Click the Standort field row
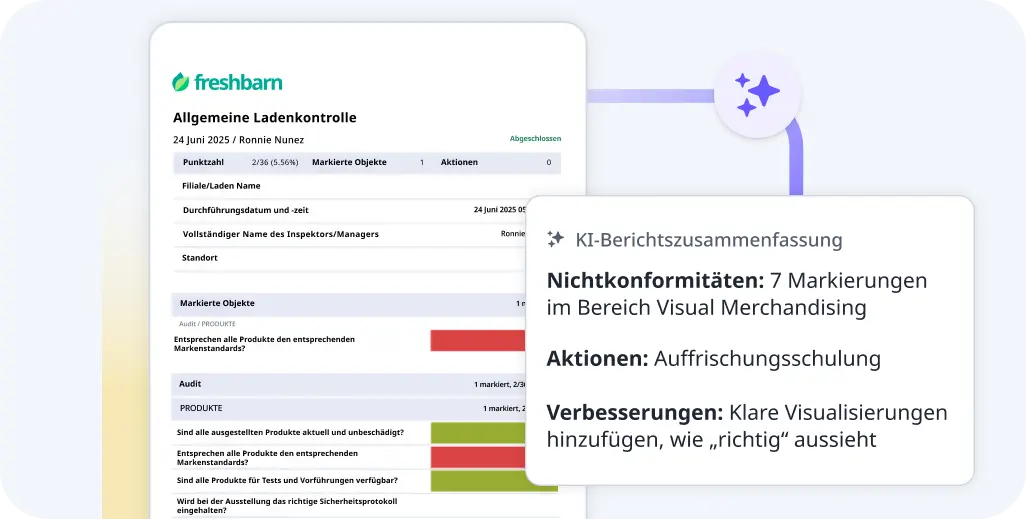 (x=200, y=258)
